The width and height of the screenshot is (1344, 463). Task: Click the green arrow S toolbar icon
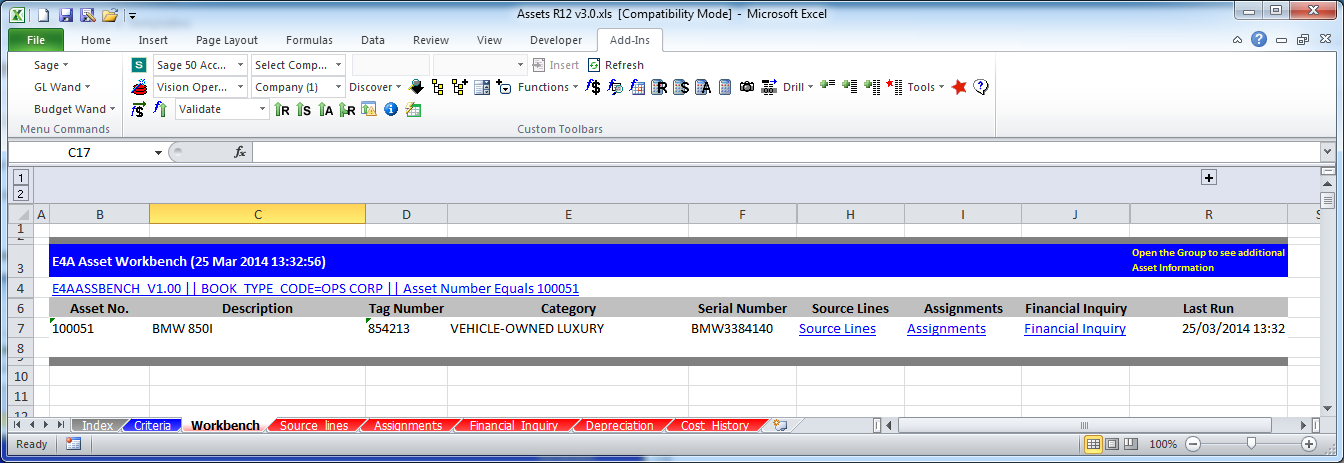(x=304, y=109)
